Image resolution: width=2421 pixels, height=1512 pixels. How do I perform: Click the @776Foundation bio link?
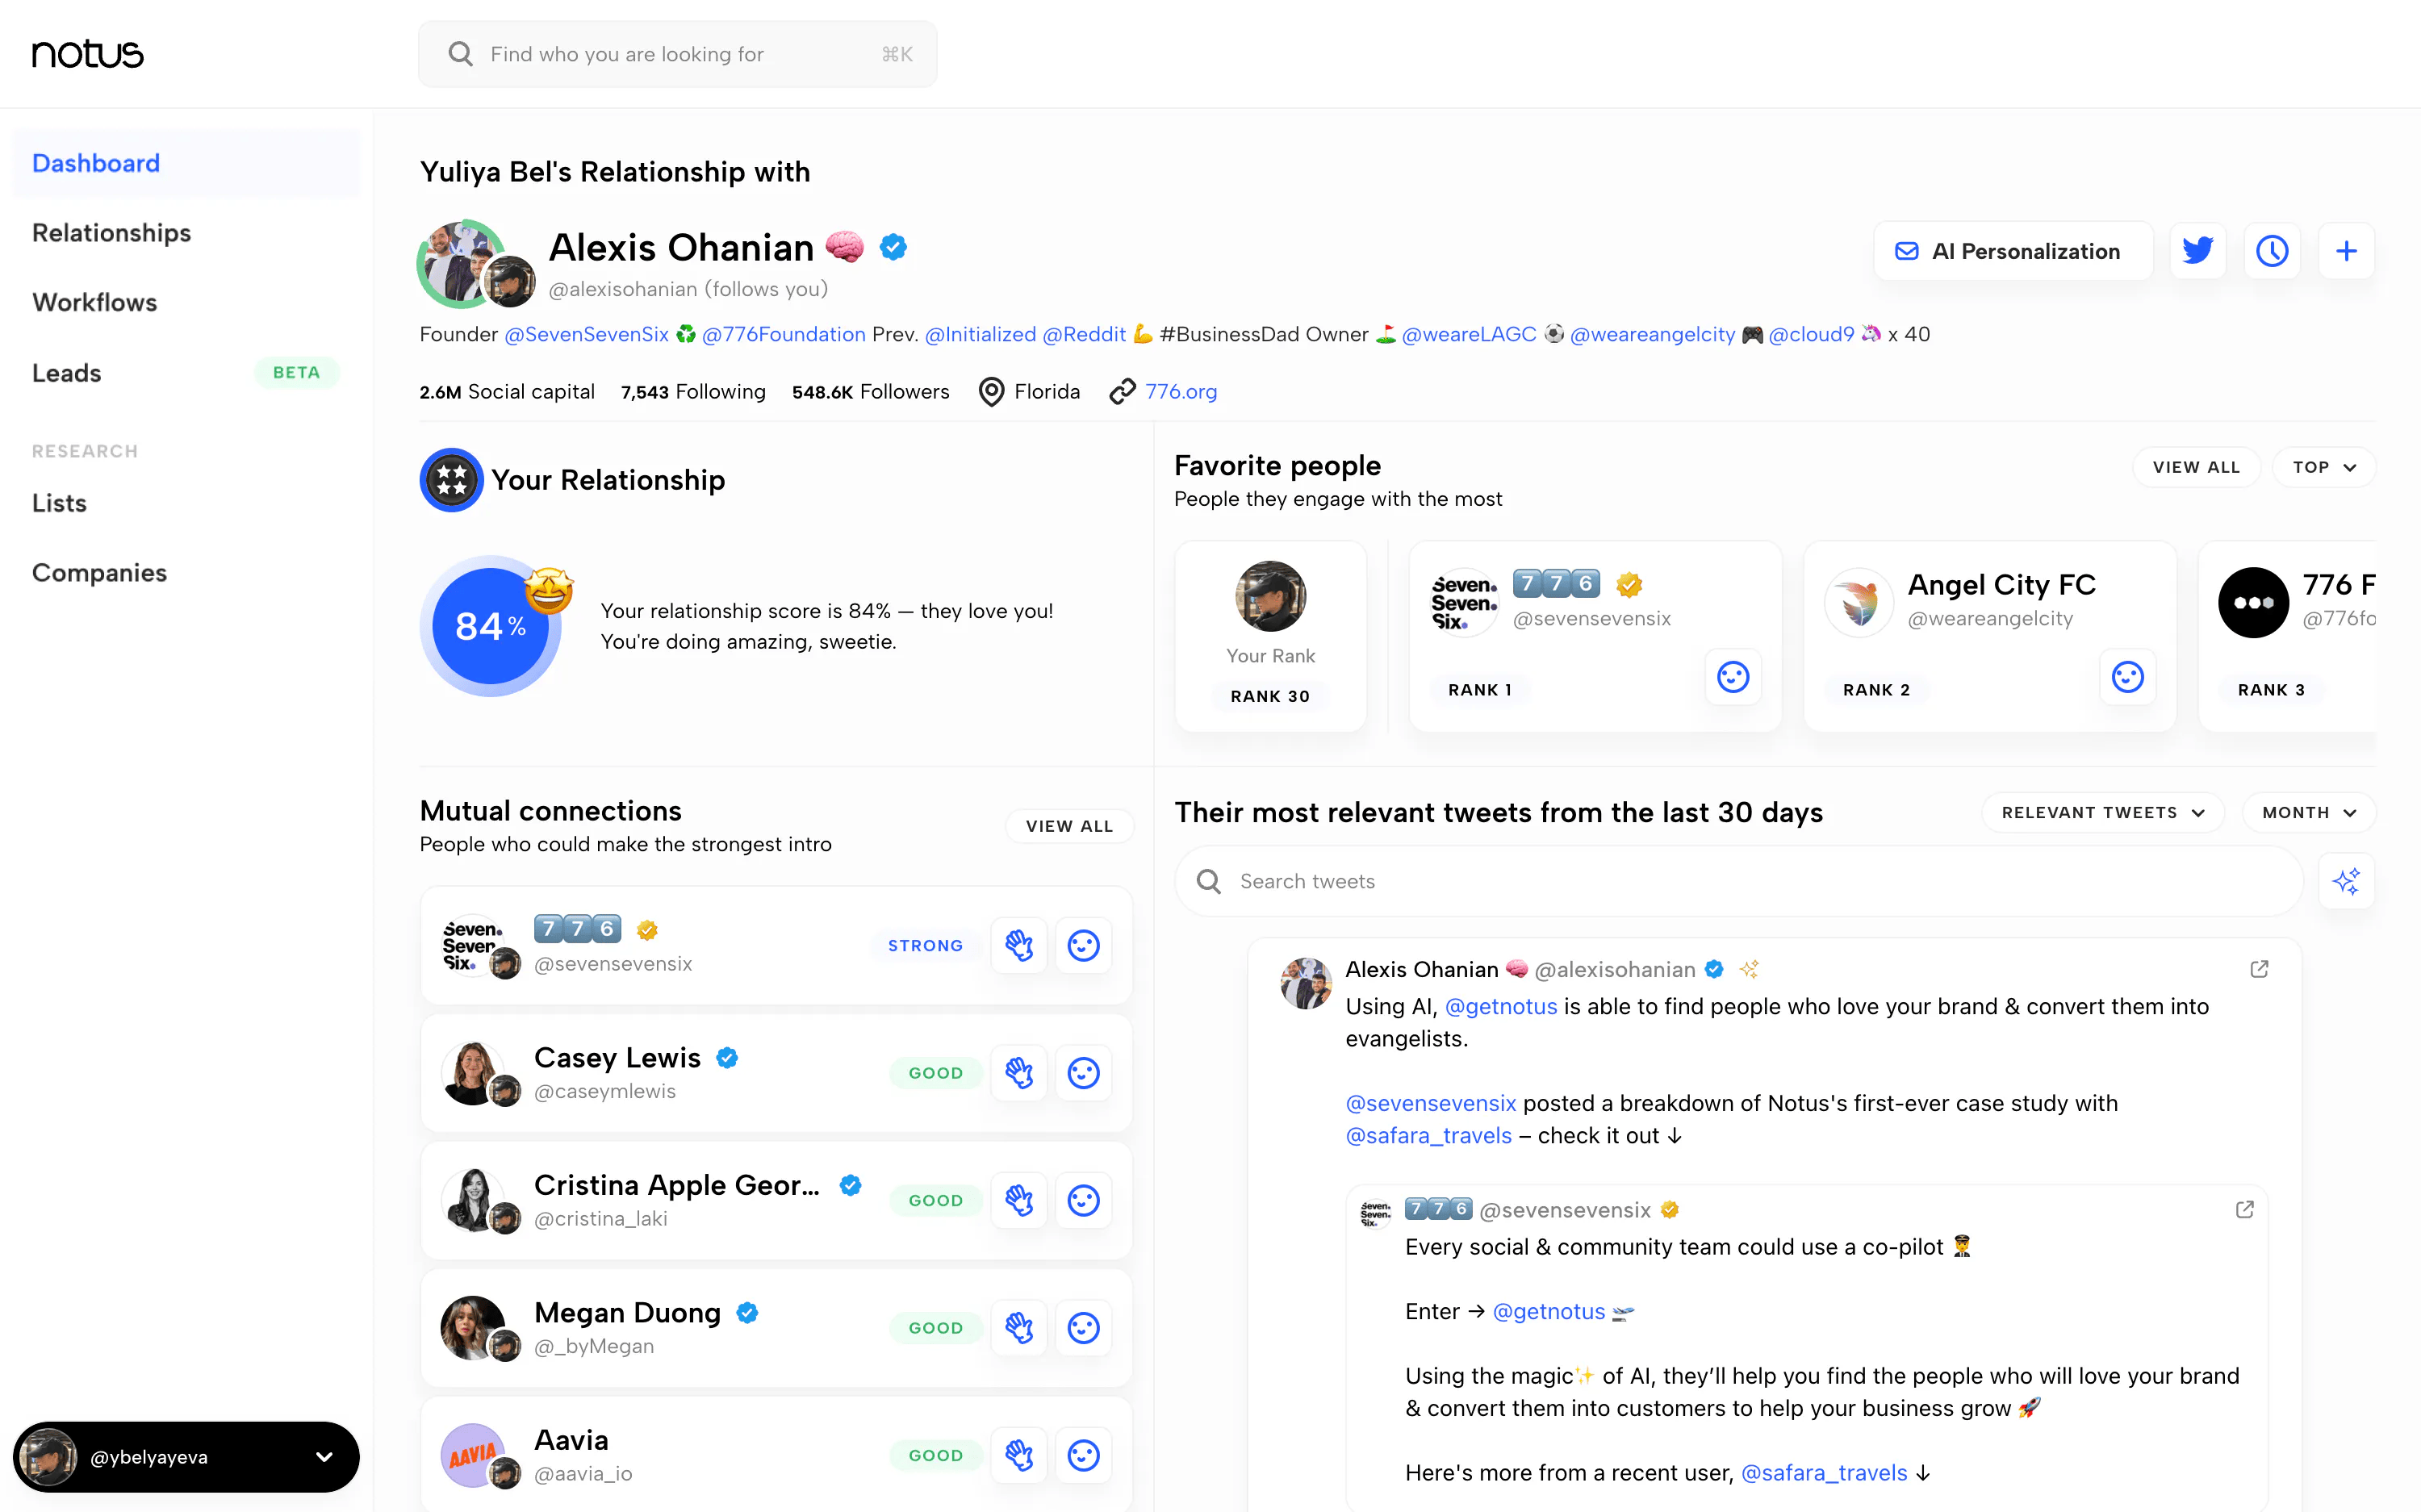[x=783, y=334]
